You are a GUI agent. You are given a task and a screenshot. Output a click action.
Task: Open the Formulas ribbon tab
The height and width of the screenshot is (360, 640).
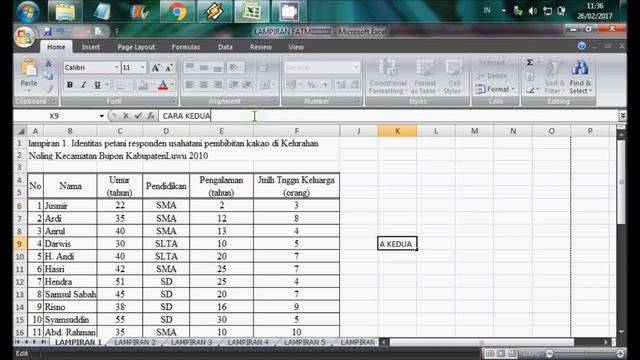(x=186, y=47)
